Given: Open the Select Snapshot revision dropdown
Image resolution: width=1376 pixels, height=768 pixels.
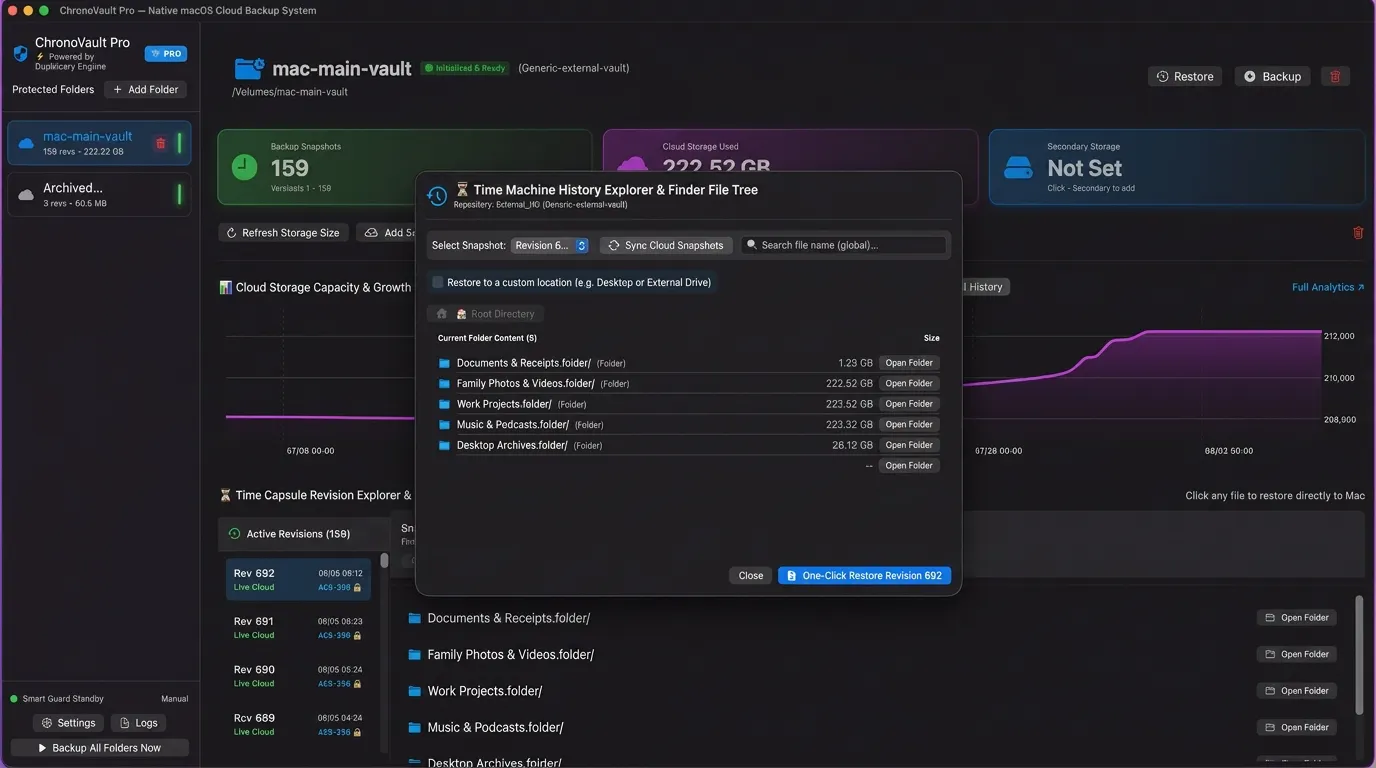Looking at the screenshot, I should pyautogui.click(x=550, y=245).
